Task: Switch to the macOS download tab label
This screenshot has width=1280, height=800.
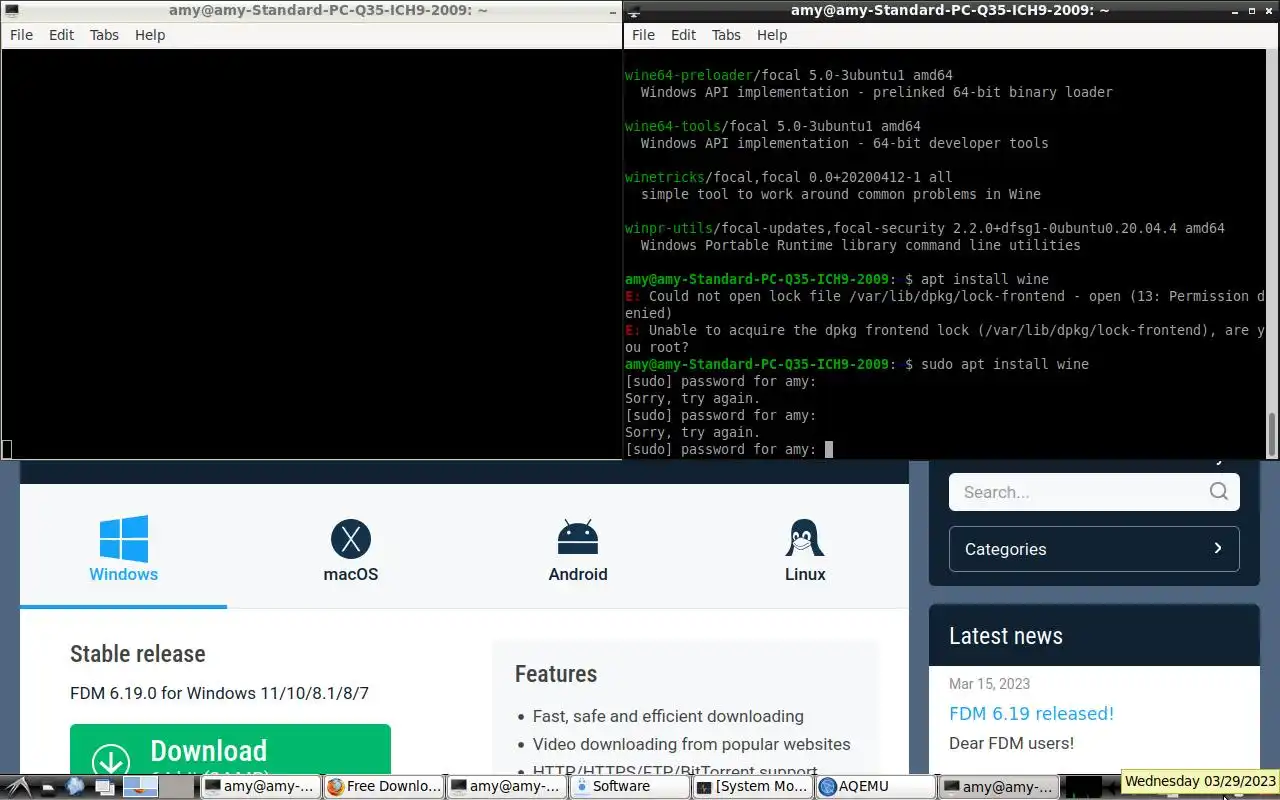Action: [x=351, y=574]
